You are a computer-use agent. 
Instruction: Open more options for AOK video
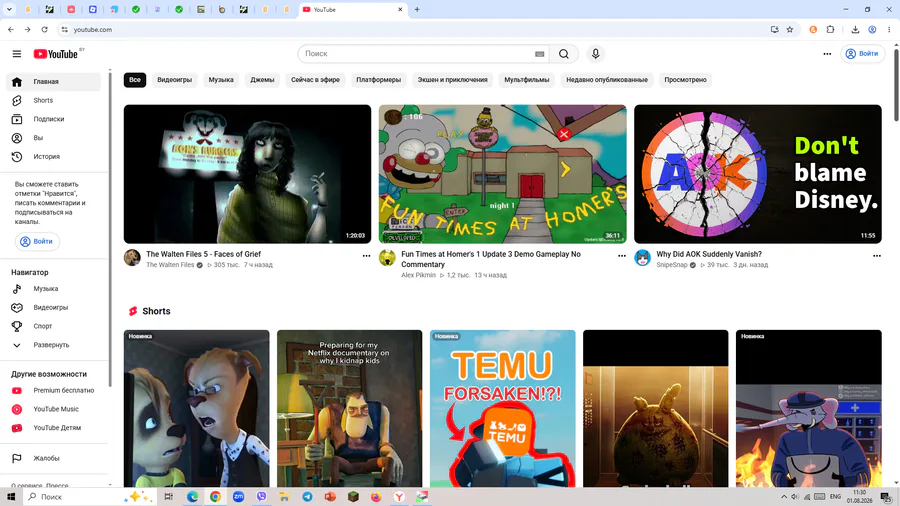coord(876,256)
